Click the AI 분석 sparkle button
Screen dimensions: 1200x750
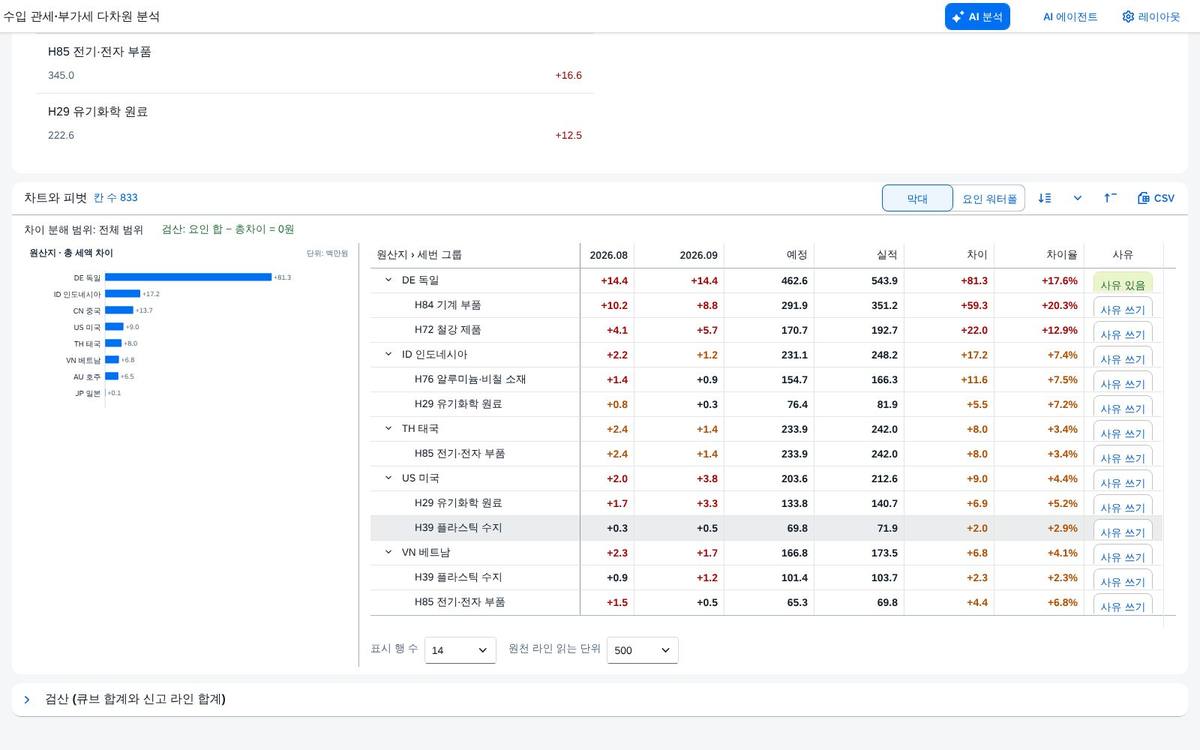point(977,17)
